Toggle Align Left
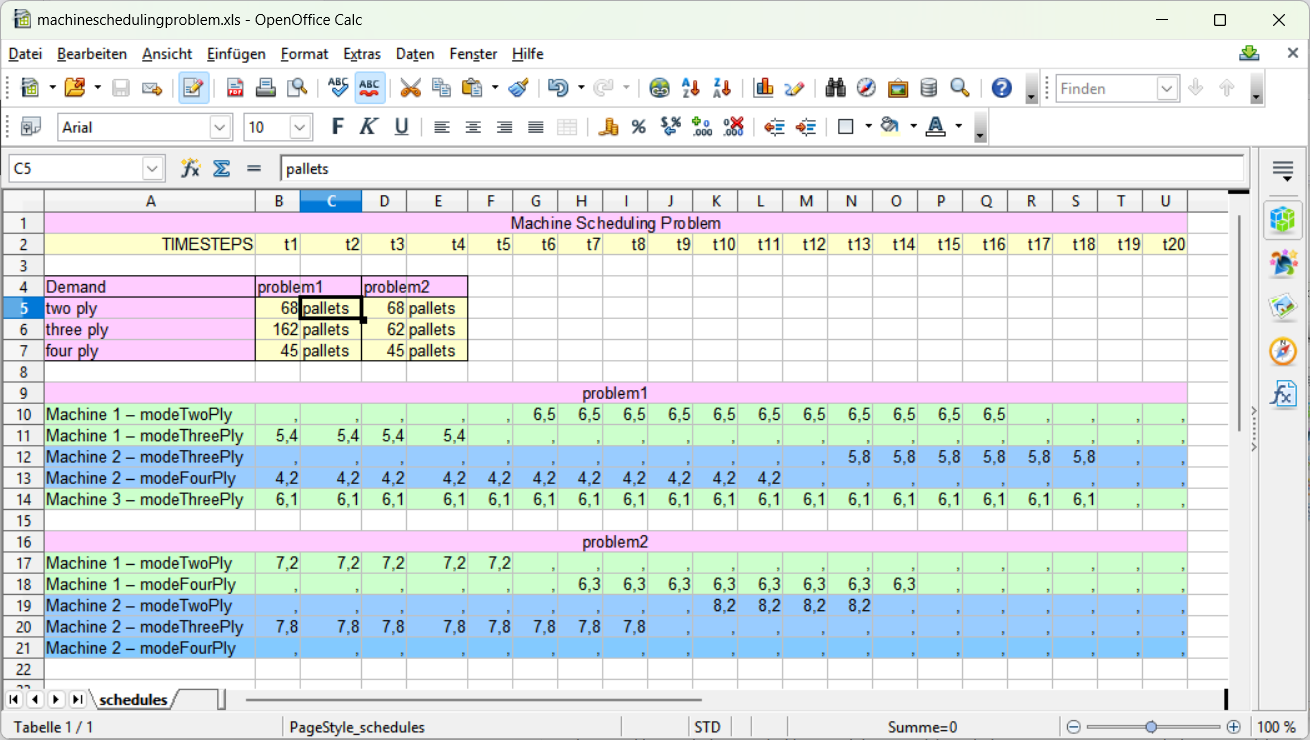 point(441,127)
